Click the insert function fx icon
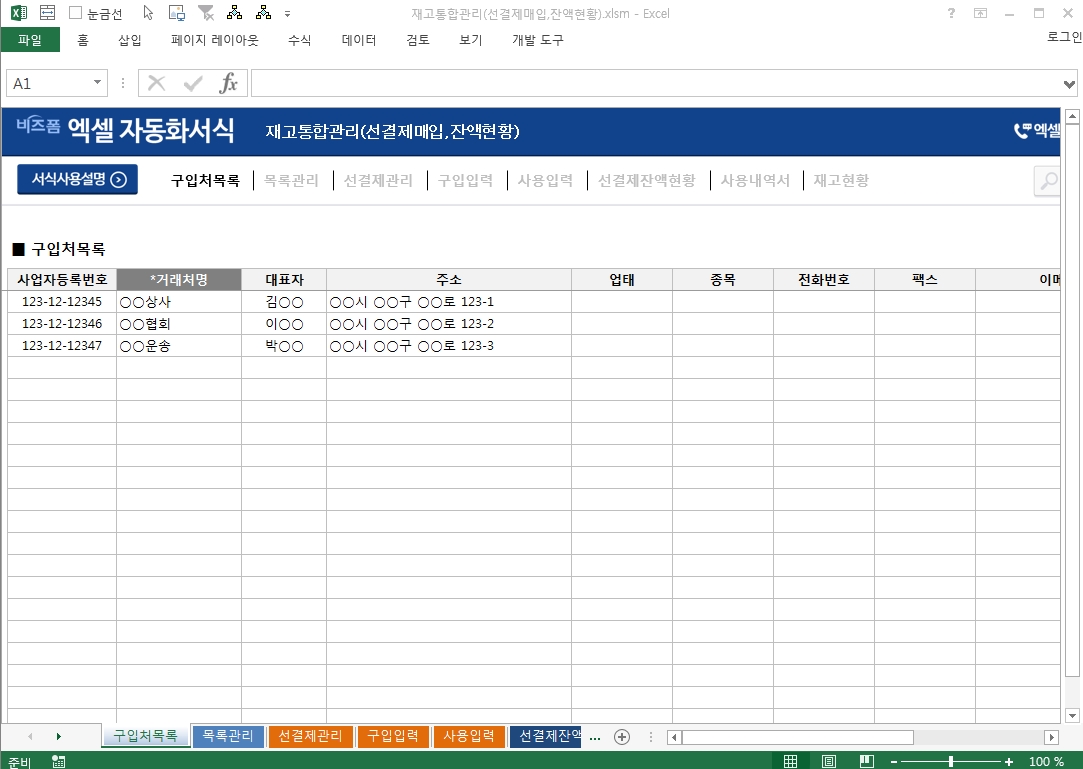The image size is (1083, 769). (x=229, y=83)
